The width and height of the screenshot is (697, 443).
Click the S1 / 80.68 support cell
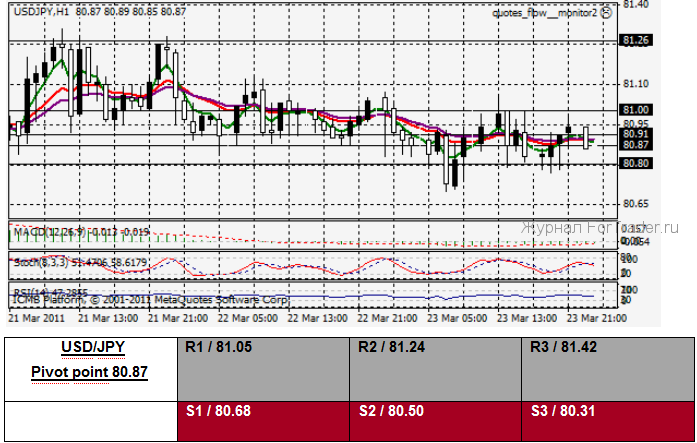point(263,421)
